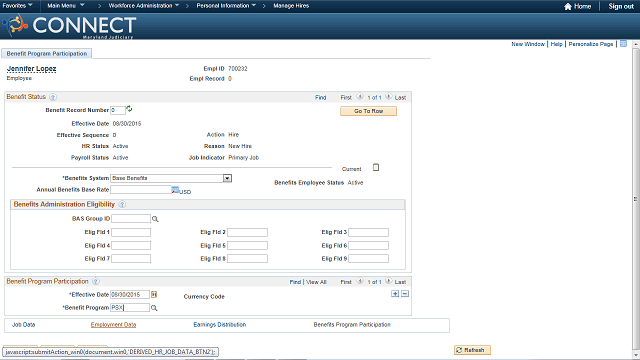Click the Benefit Program input field
Screen dimensions: 640x360
click(130, 308)
